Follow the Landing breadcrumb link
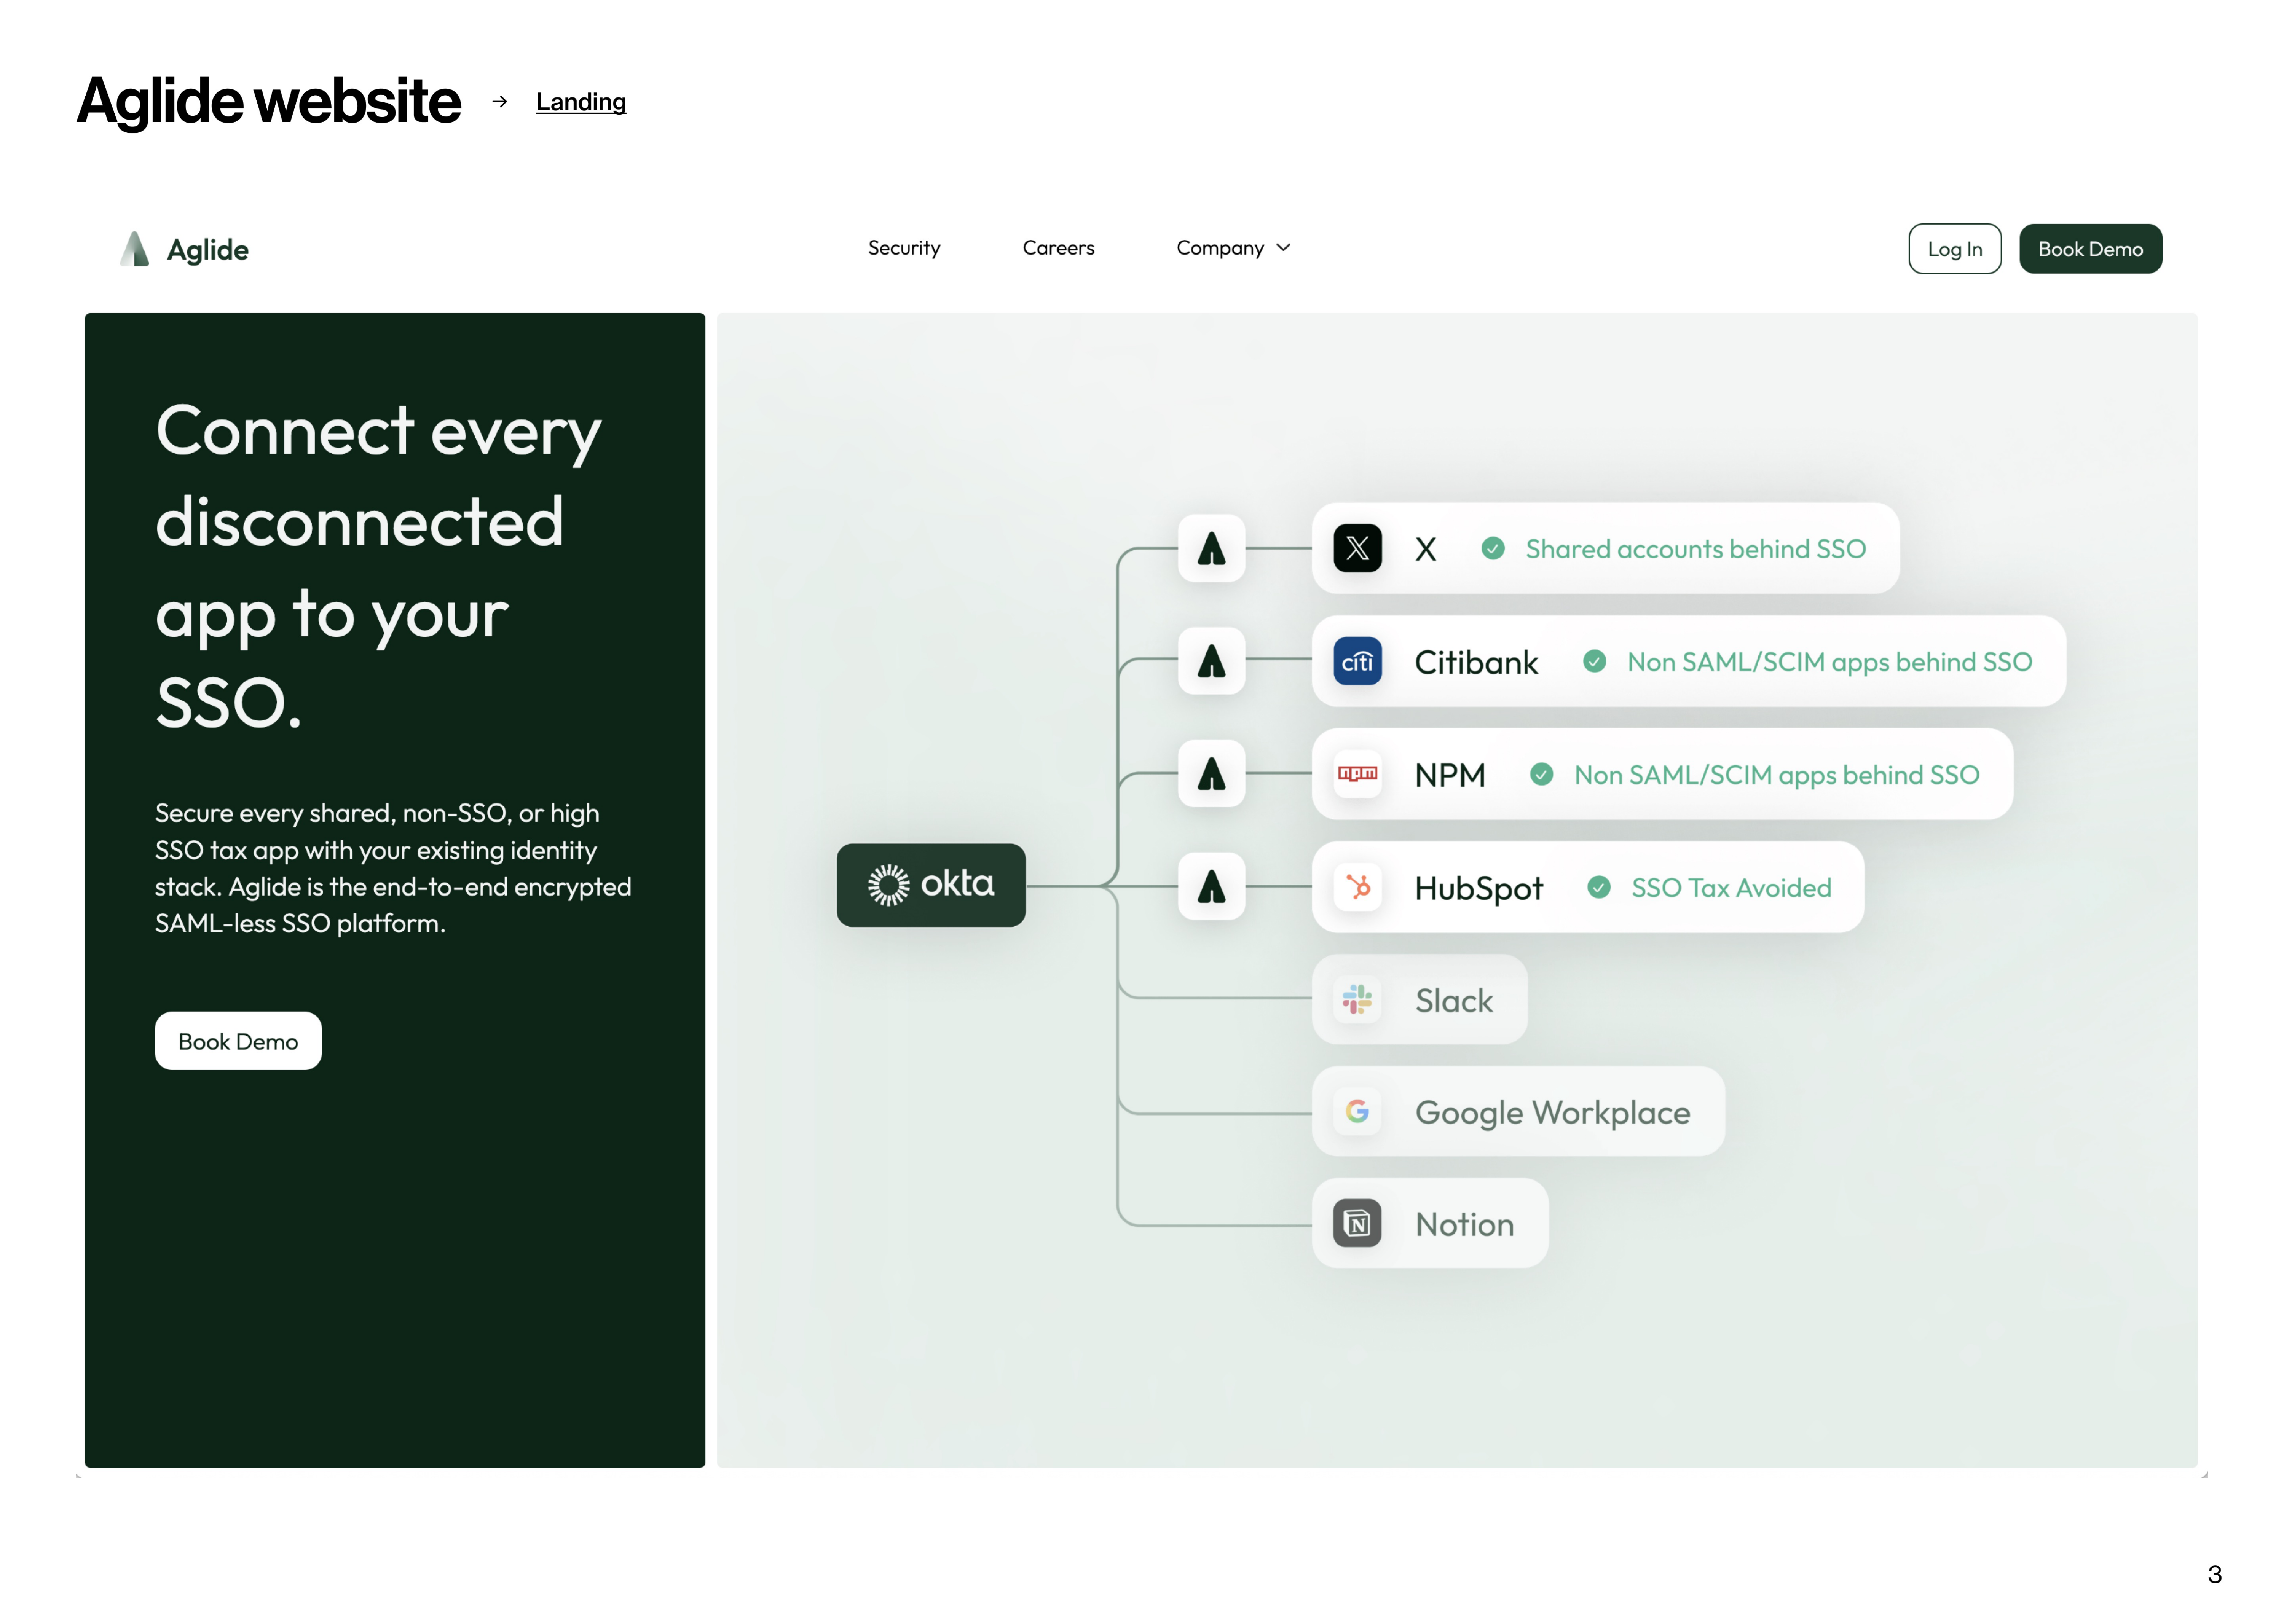Screen dimensions: 2284x1624 580,102
